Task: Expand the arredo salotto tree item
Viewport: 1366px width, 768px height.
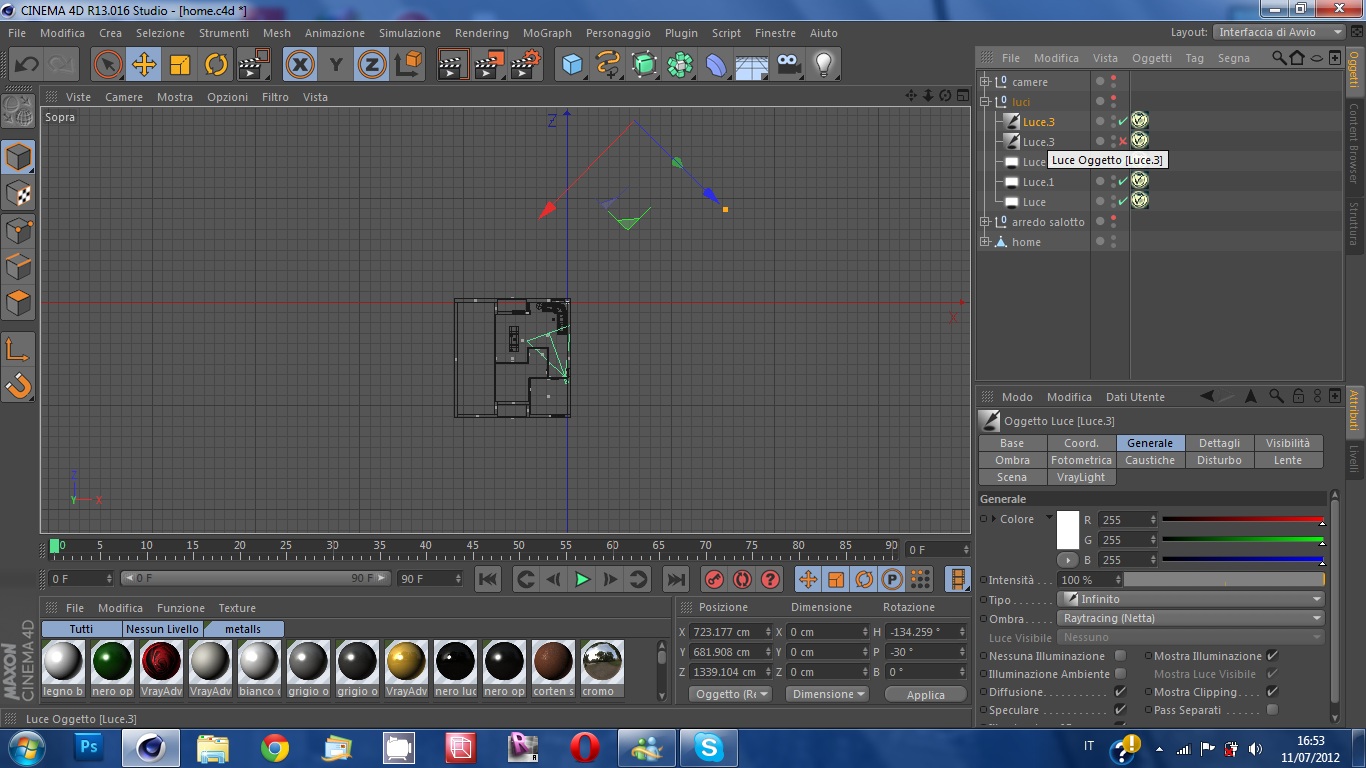Action: pyautogui.click(x=985, y=222)
